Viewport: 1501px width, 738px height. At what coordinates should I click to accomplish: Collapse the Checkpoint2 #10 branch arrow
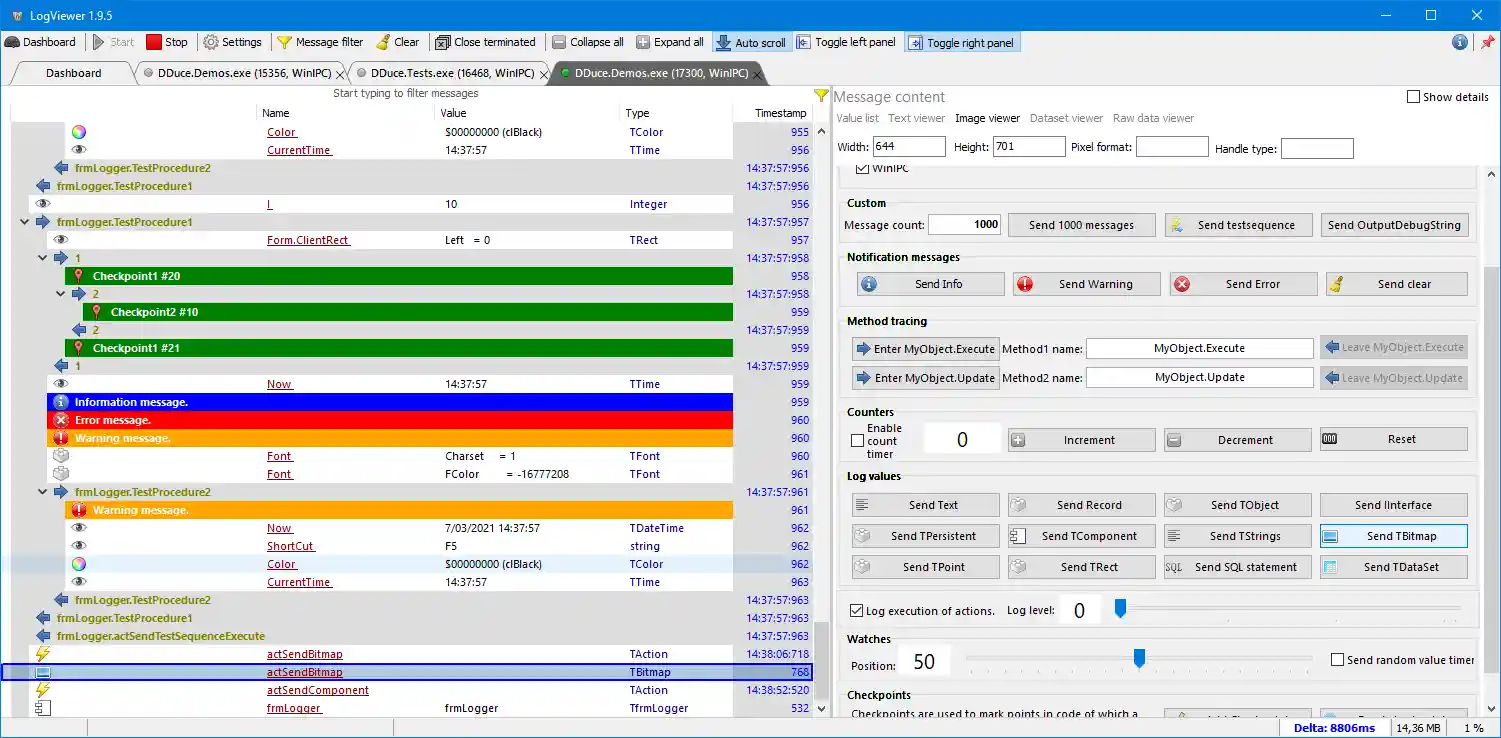click(x=60, y=293)
